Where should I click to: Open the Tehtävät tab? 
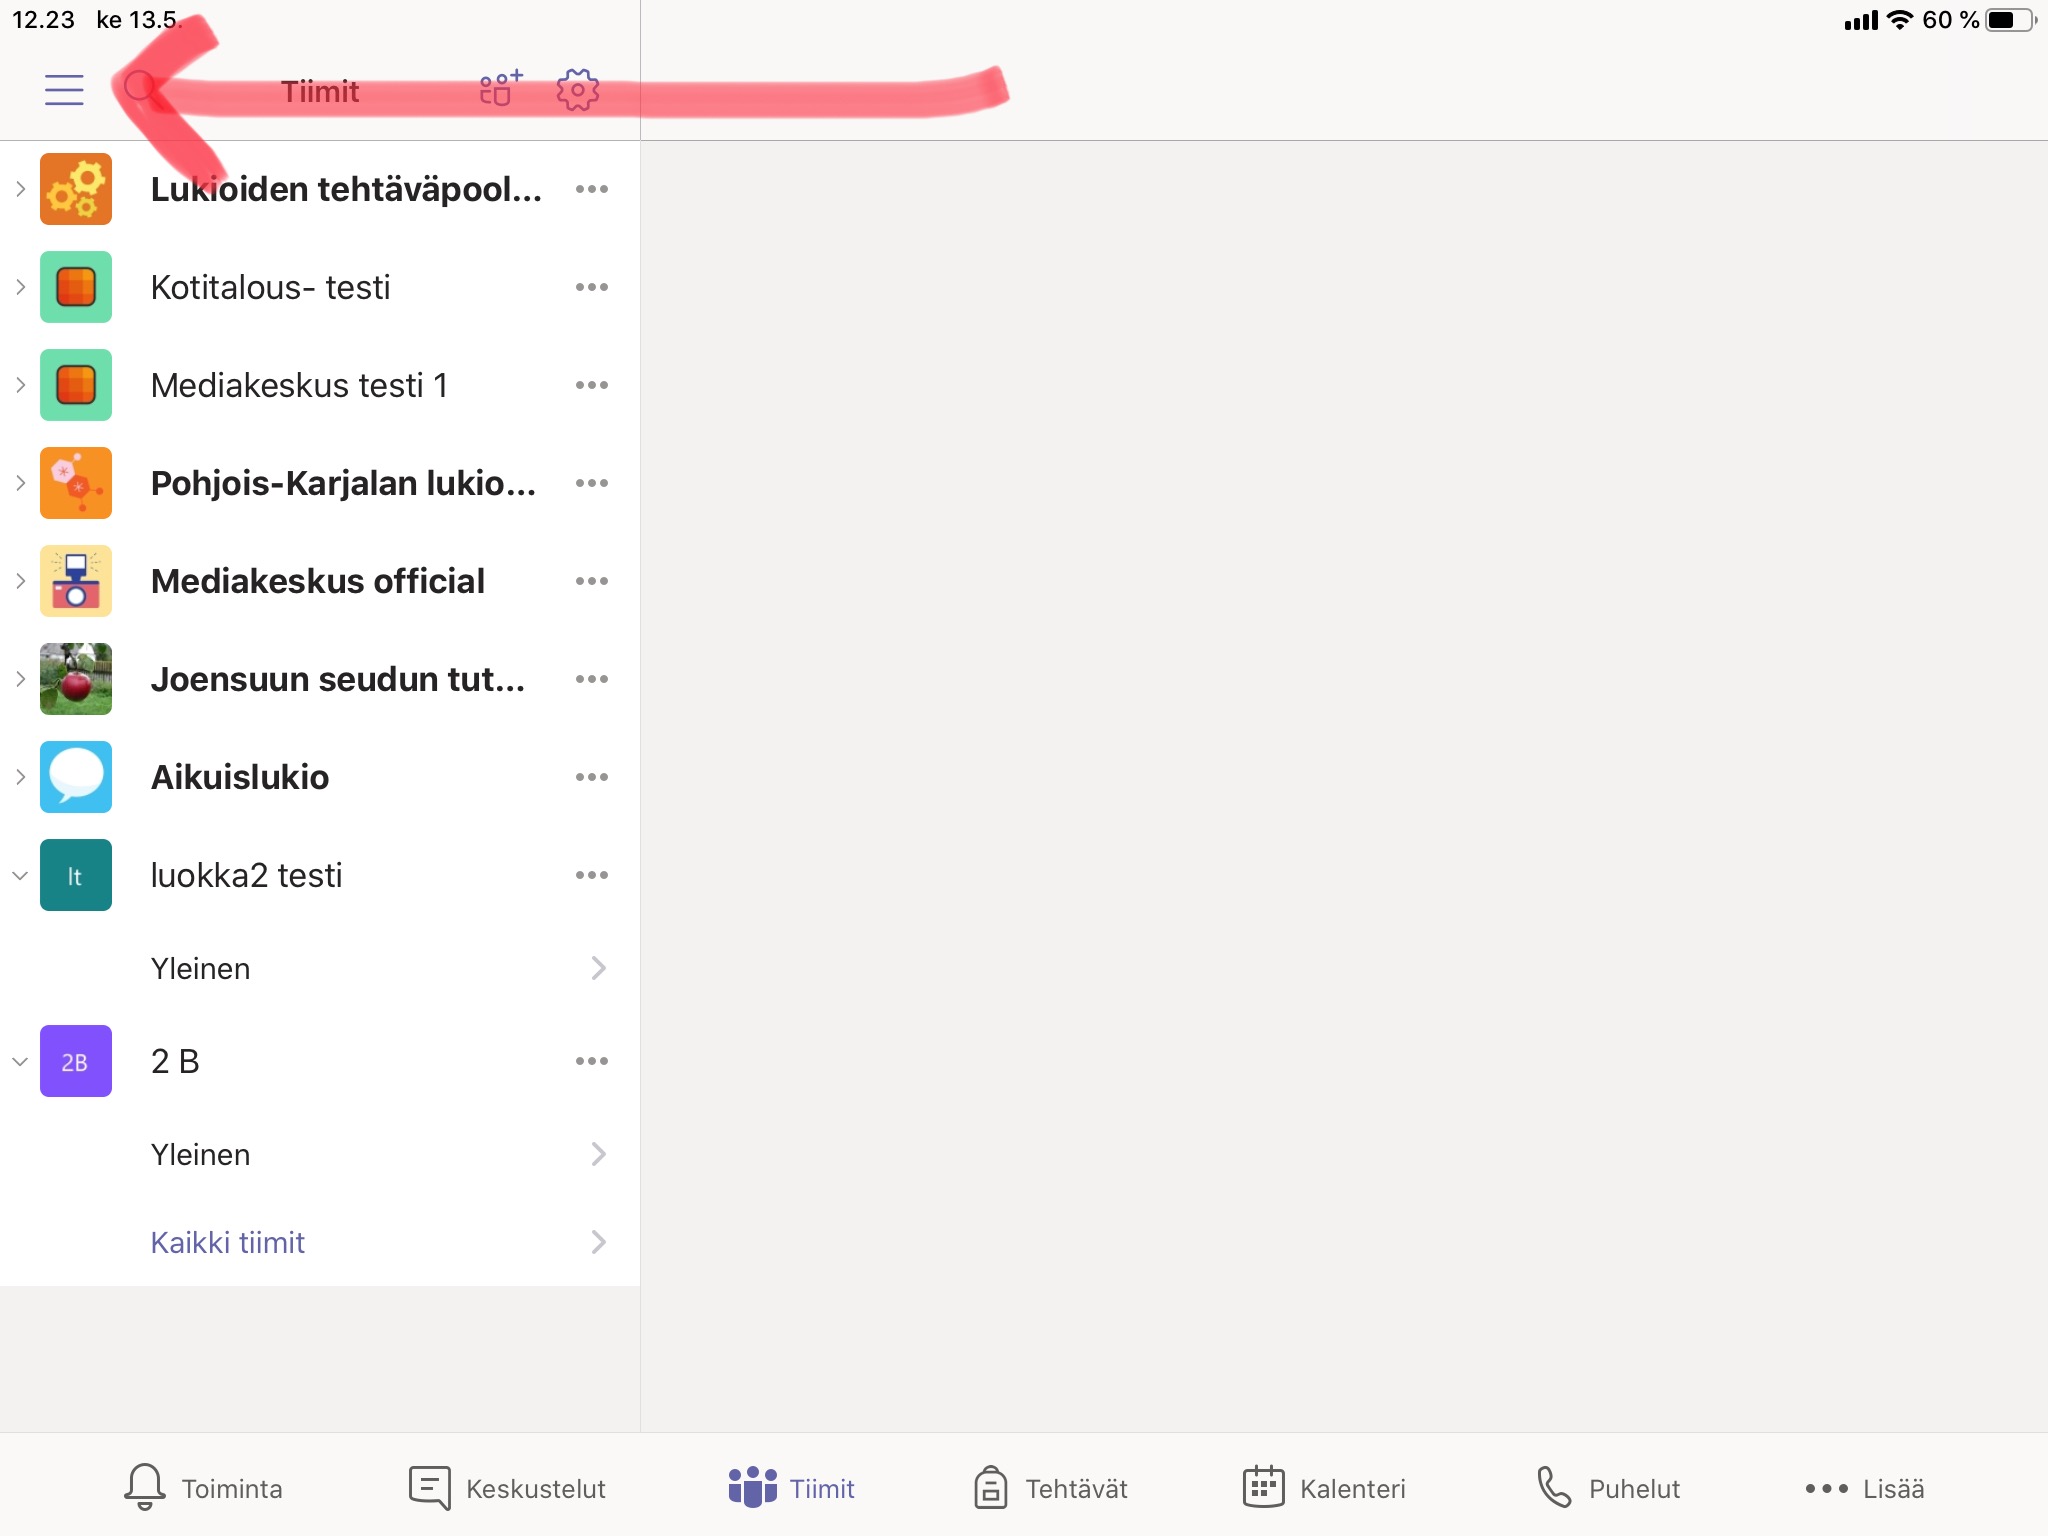[1050, 1488]
